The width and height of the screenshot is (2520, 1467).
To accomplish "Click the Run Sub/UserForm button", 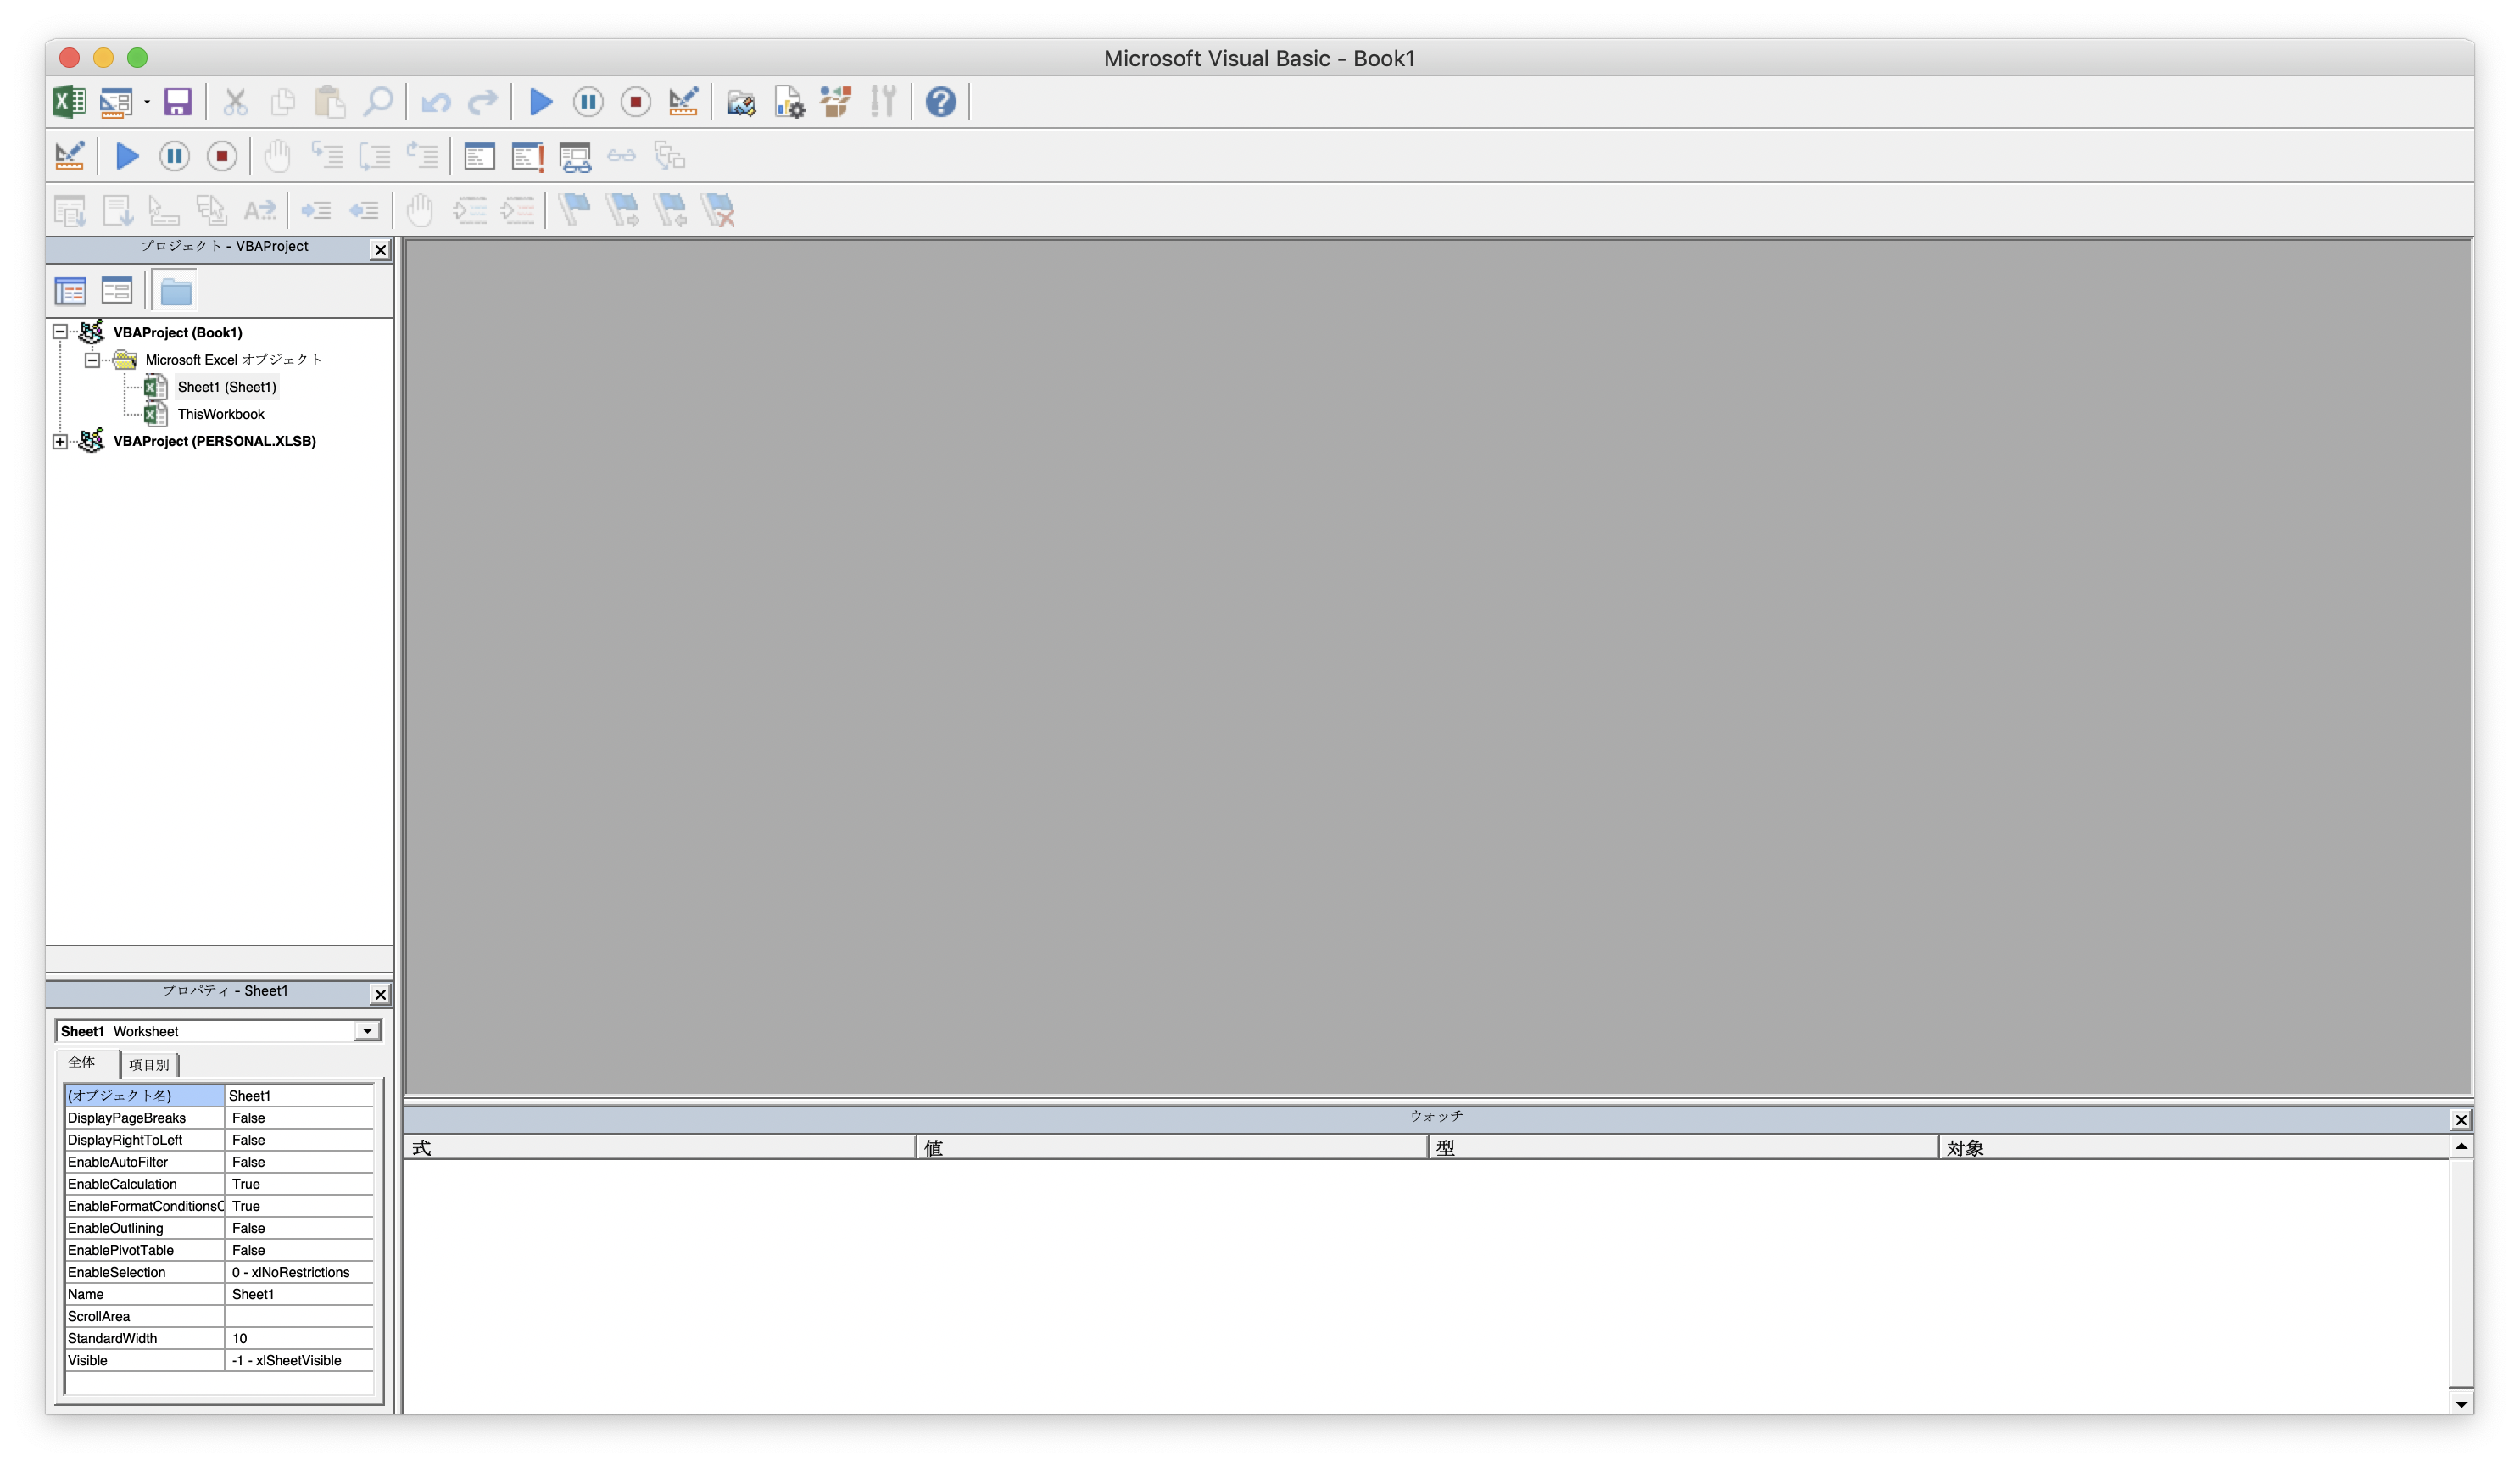I will click(x=540, y=101).
